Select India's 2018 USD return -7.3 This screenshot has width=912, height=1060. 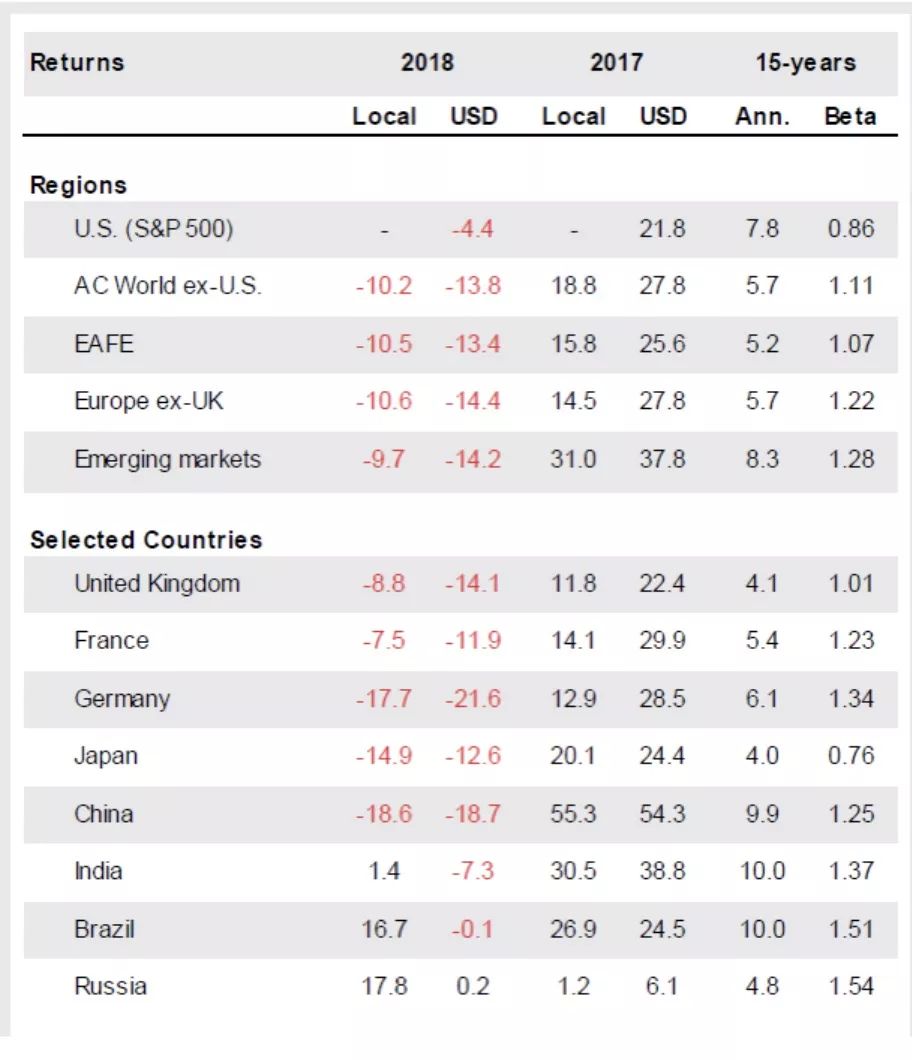click(x=472, y=871)
